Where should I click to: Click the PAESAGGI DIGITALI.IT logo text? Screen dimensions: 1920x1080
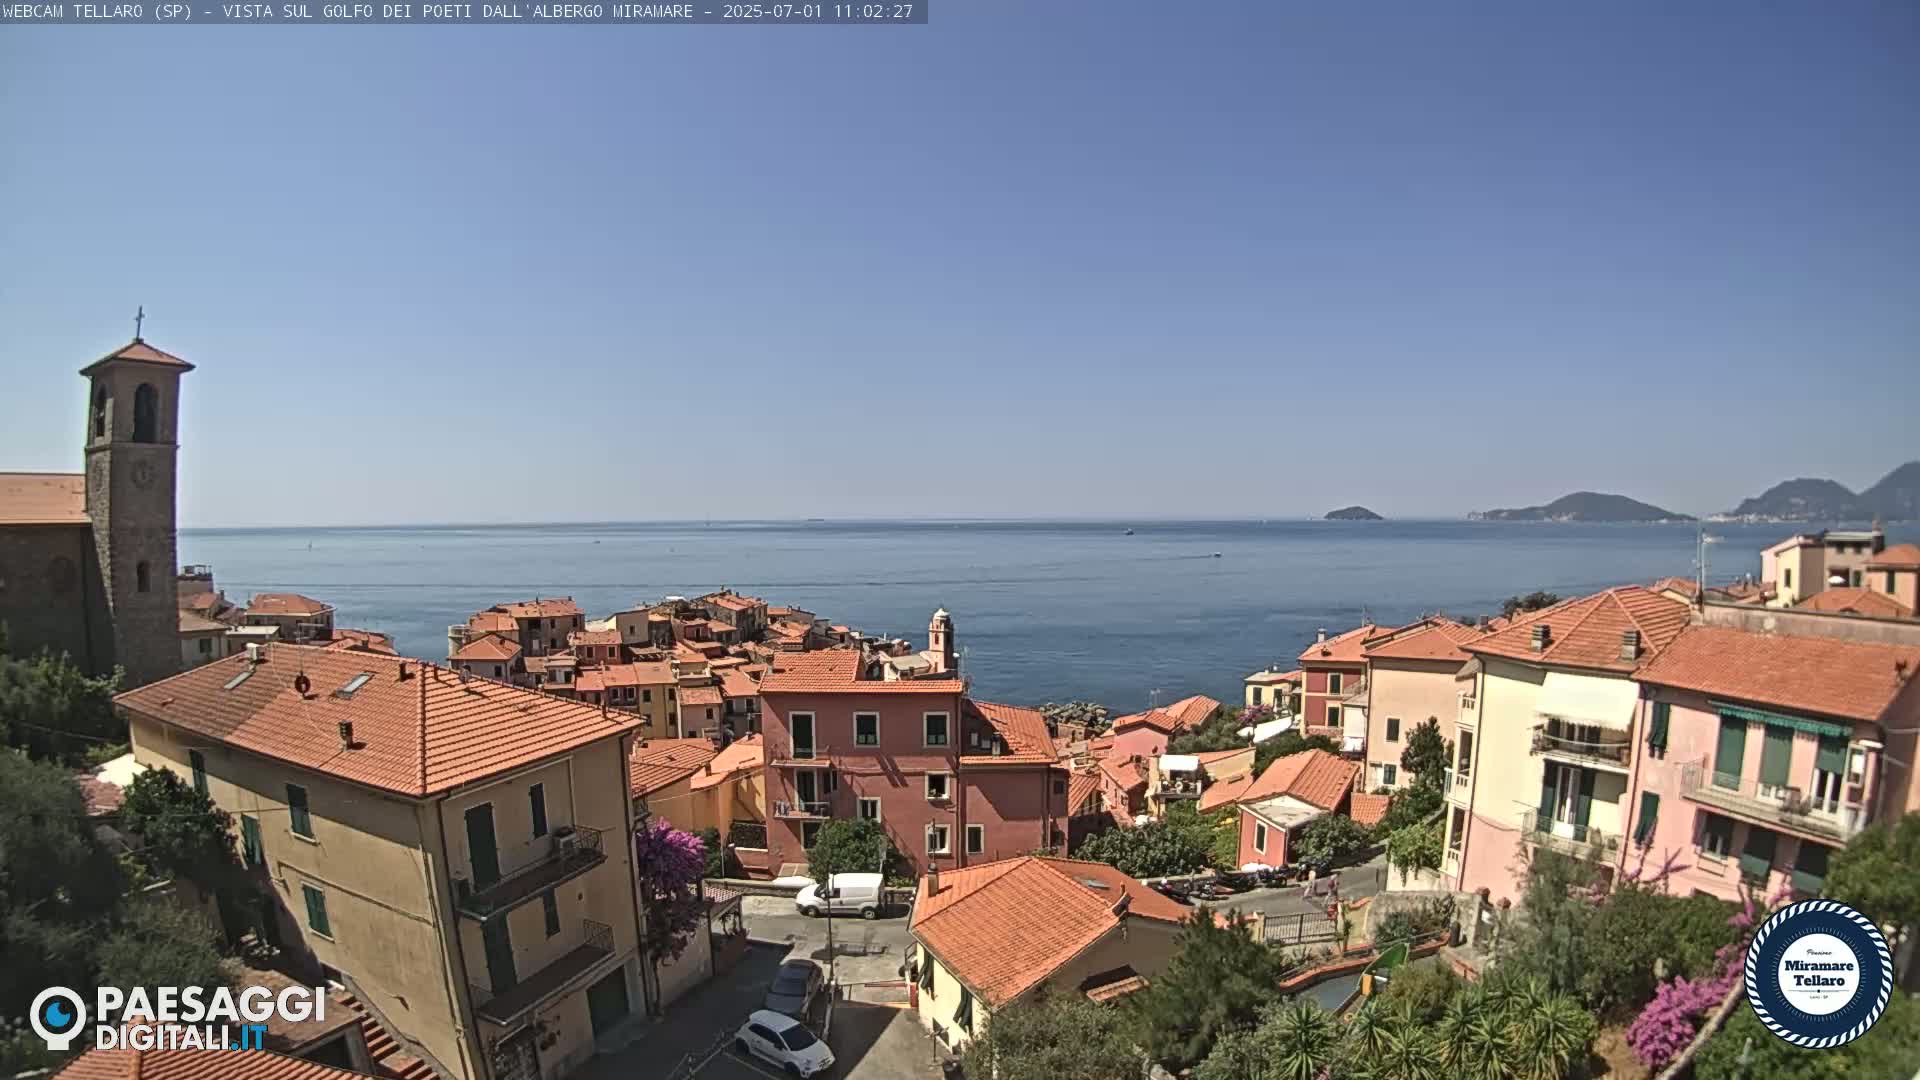210,1018
